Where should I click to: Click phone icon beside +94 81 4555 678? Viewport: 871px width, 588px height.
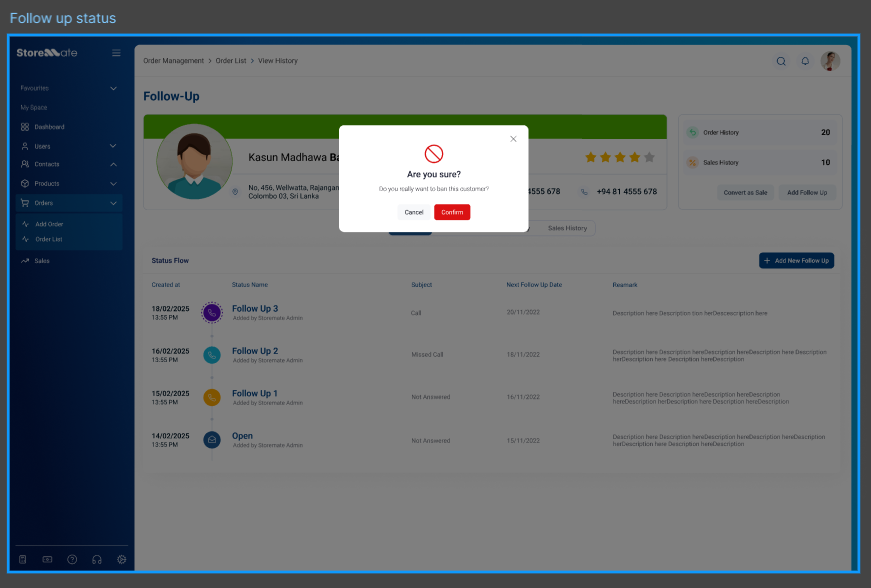[584, 192]
